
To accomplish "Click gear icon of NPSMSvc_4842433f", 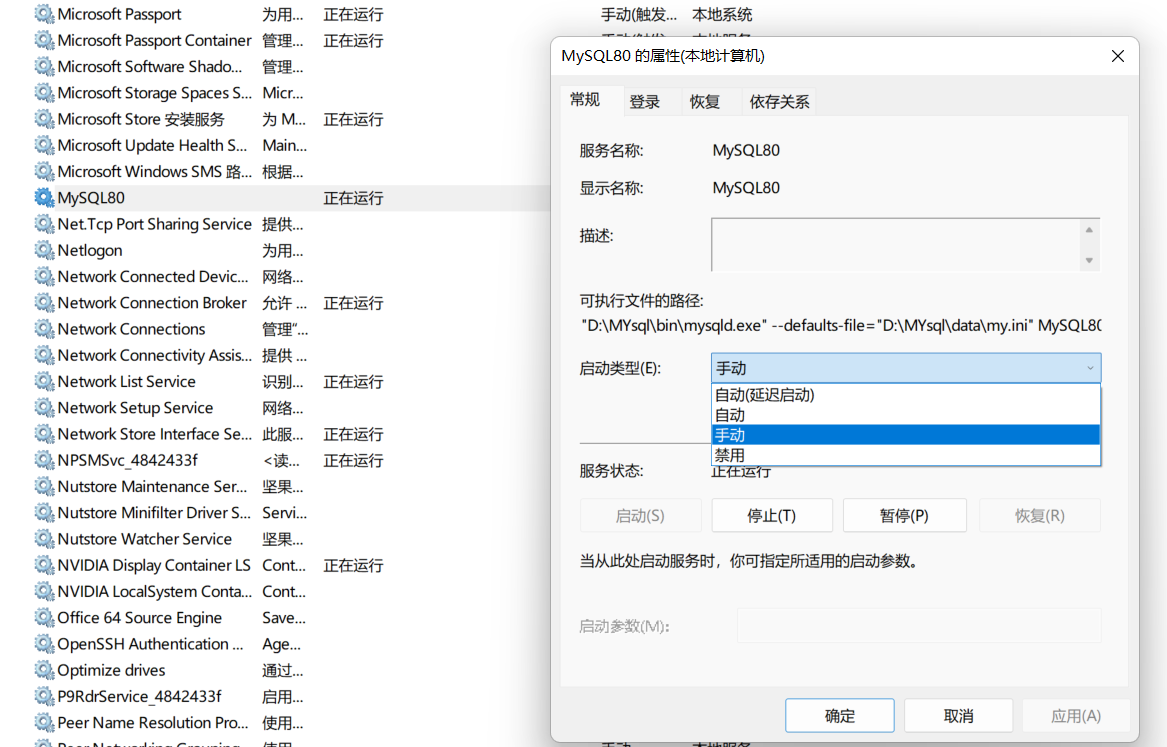I will pyautogui.click(x=45, y=461).
